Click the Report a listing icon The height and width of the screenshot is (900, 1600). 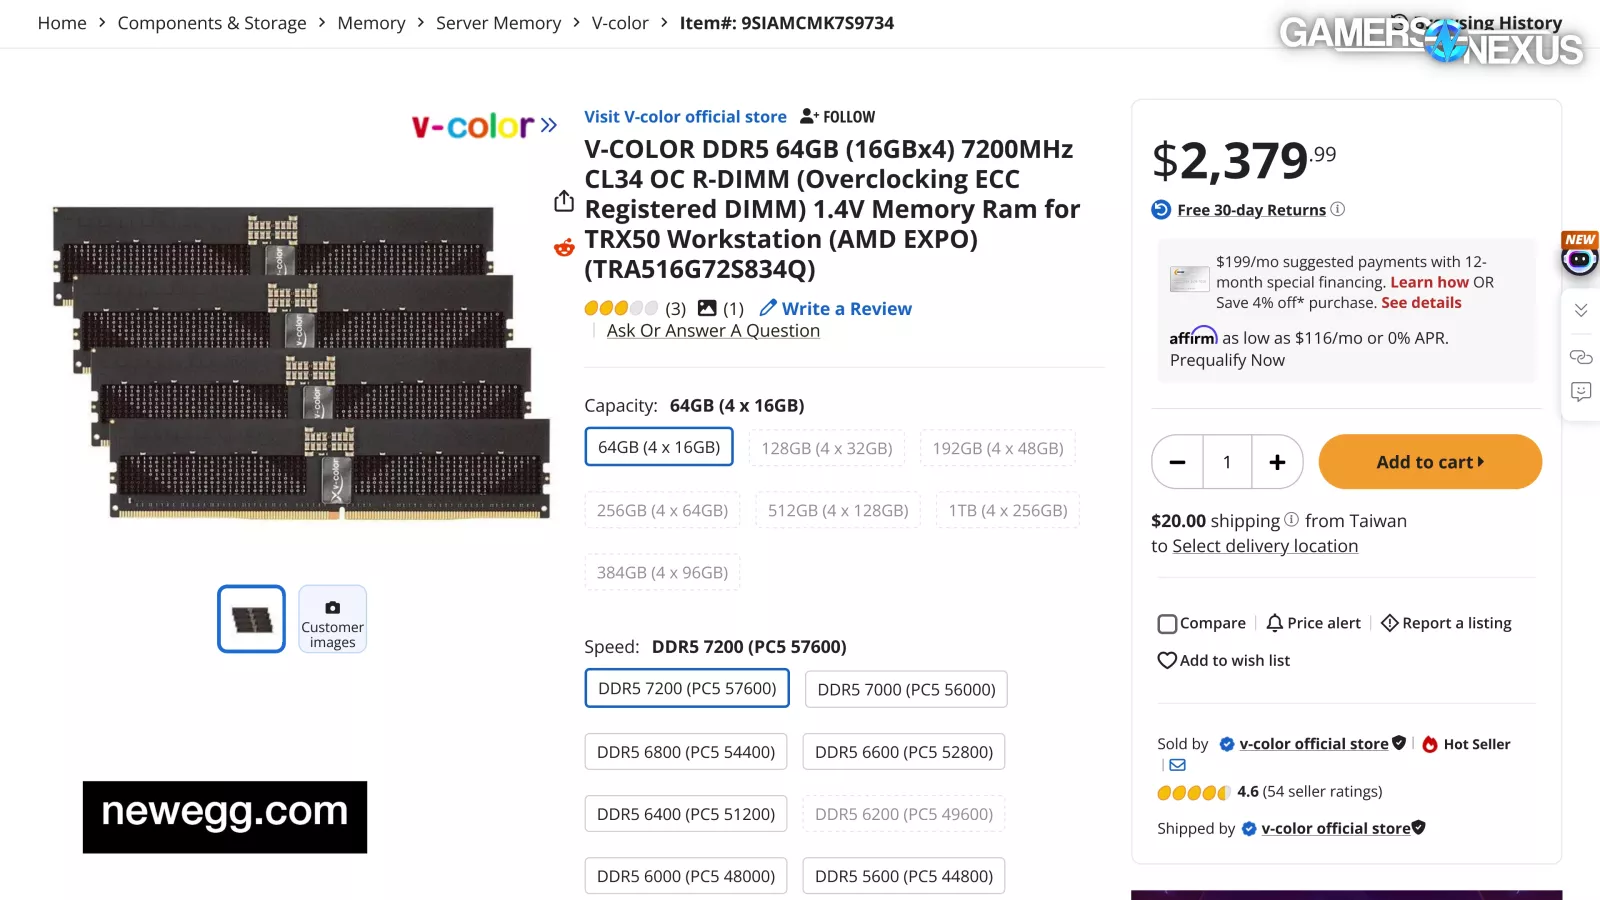coord(1389,623)
